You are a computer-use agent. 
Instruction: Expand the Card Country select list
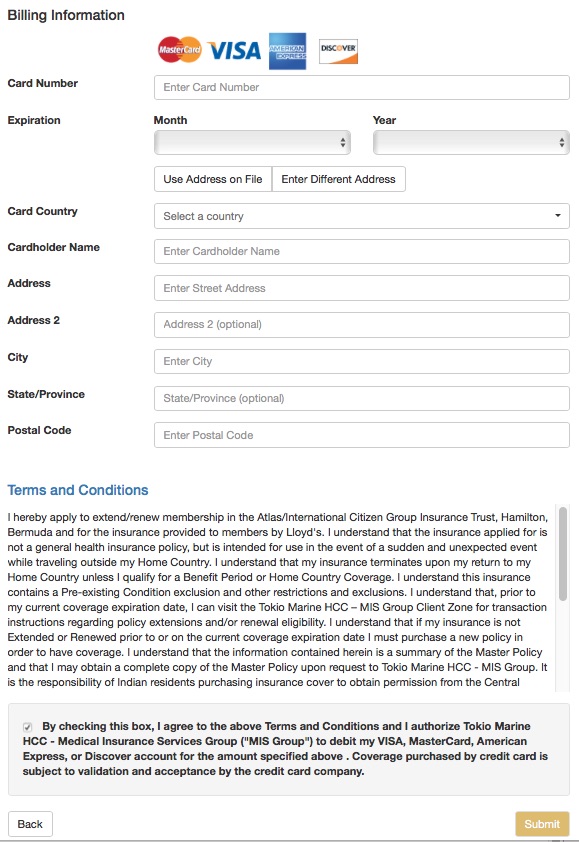pyautogui.click(x=361, y=216)
